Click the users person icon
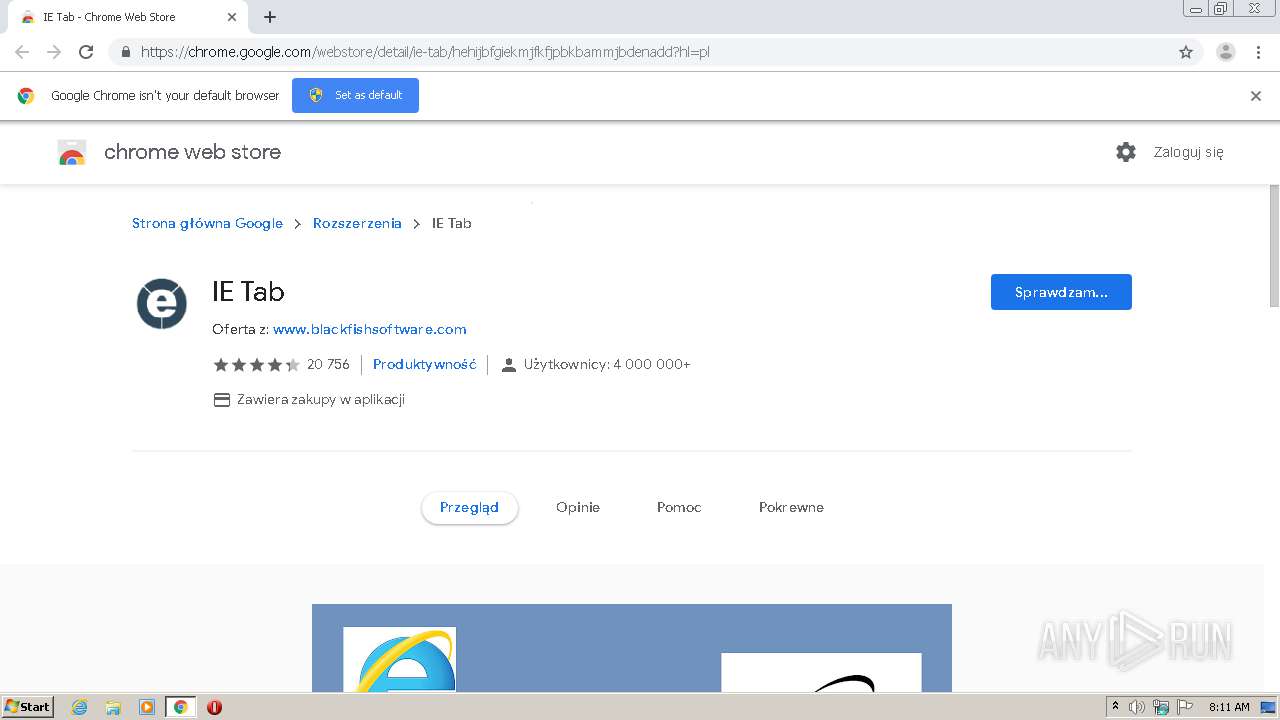 (x=508, y=365)
